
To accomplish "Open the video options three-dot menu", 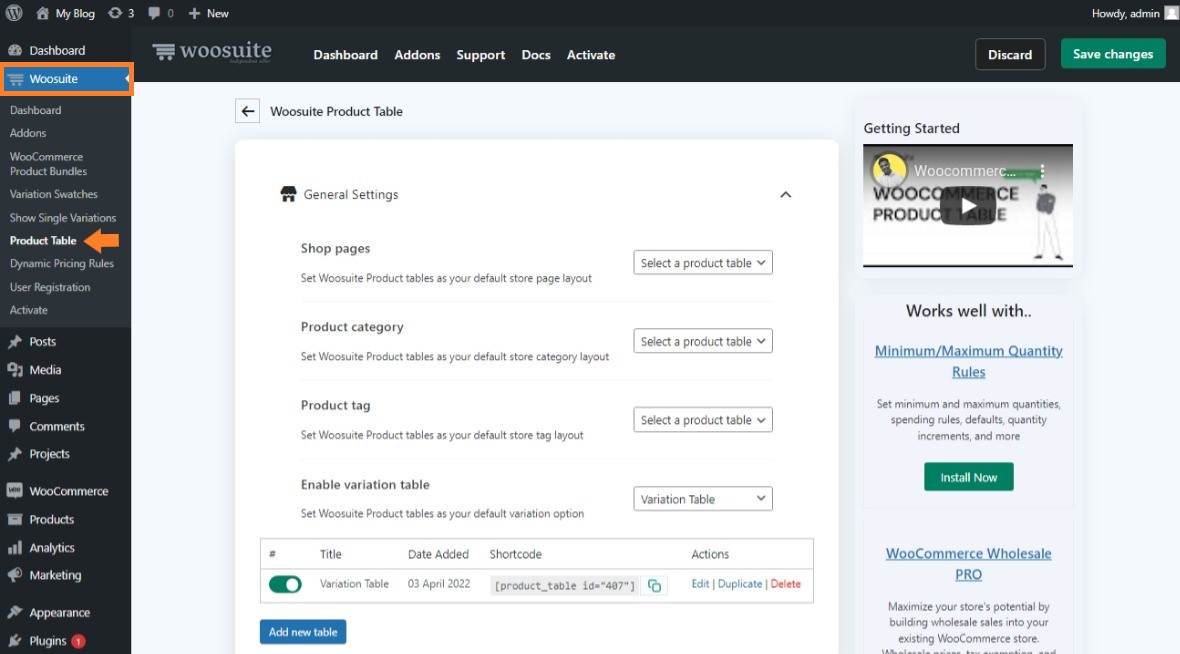I will [1042, 171].
